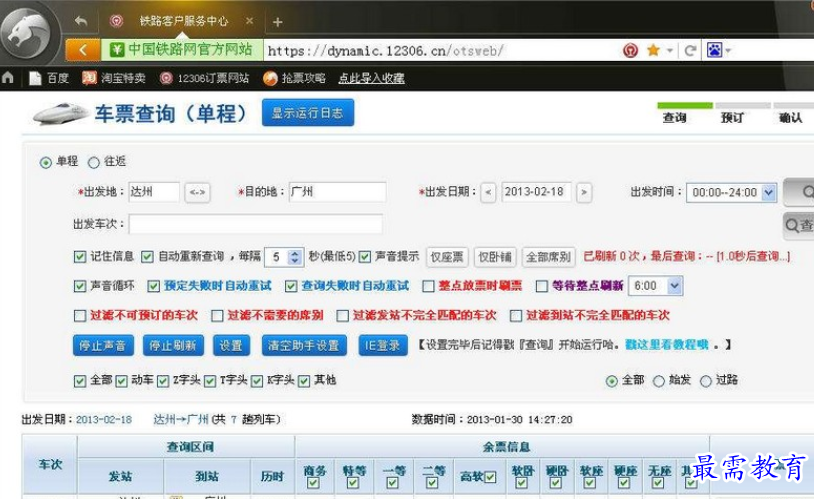This screenshot has height=499, width=814.
Task: Swap departure and destination with the <-> button
Action: (197, 192)
